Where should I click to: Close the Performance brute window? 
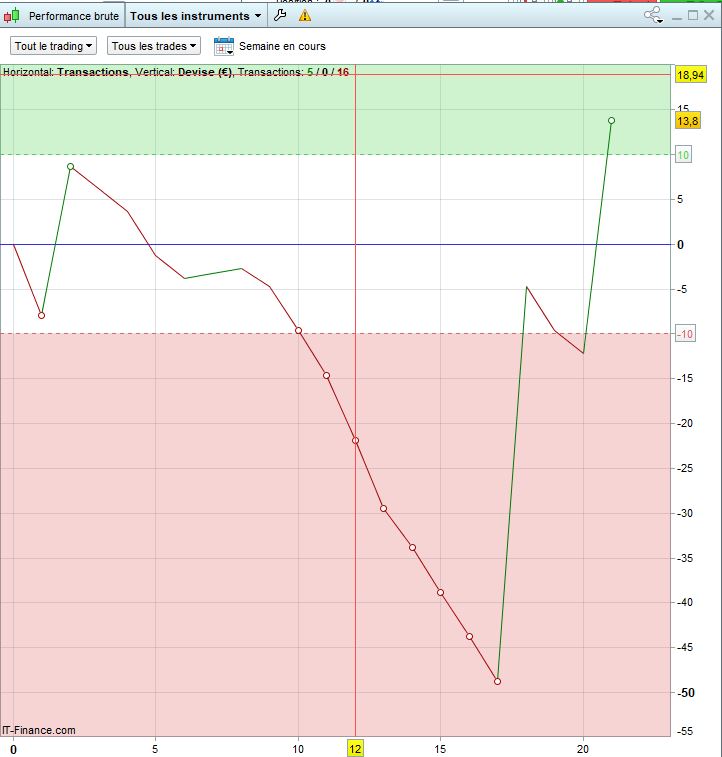point(708,15)
